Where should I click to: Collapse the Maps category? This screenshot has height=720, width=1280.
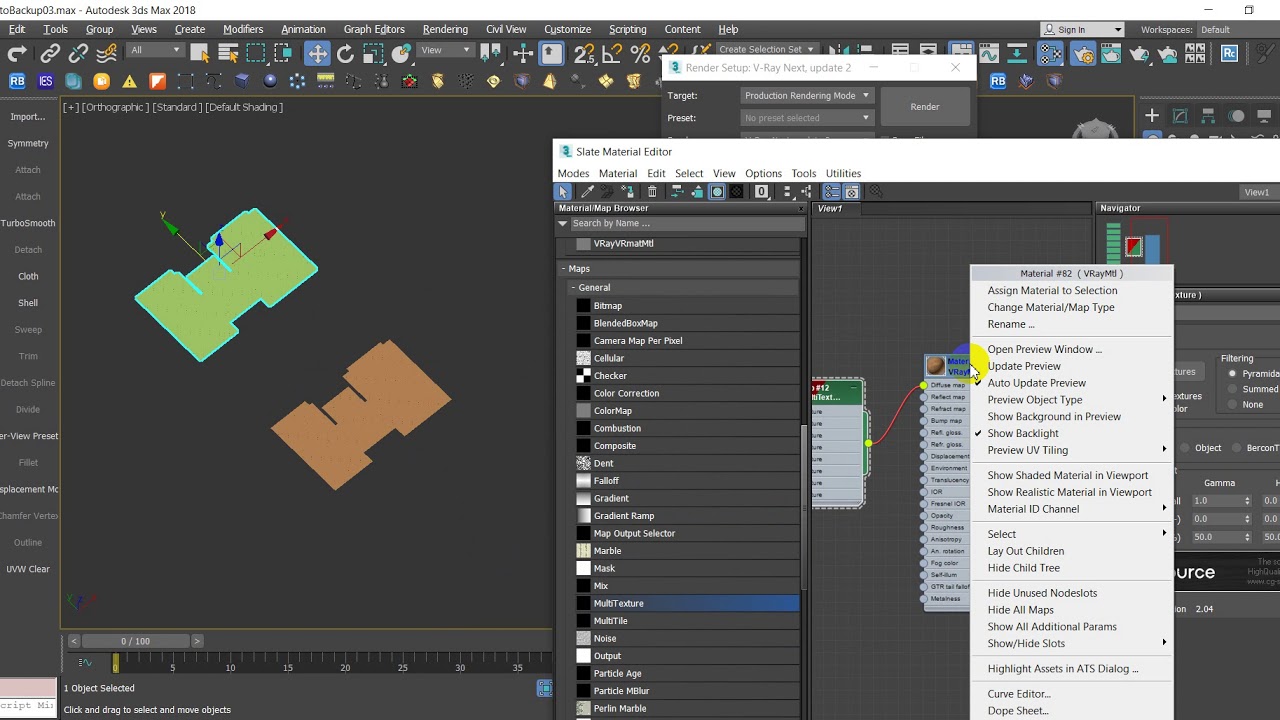[x=563, y=269]
